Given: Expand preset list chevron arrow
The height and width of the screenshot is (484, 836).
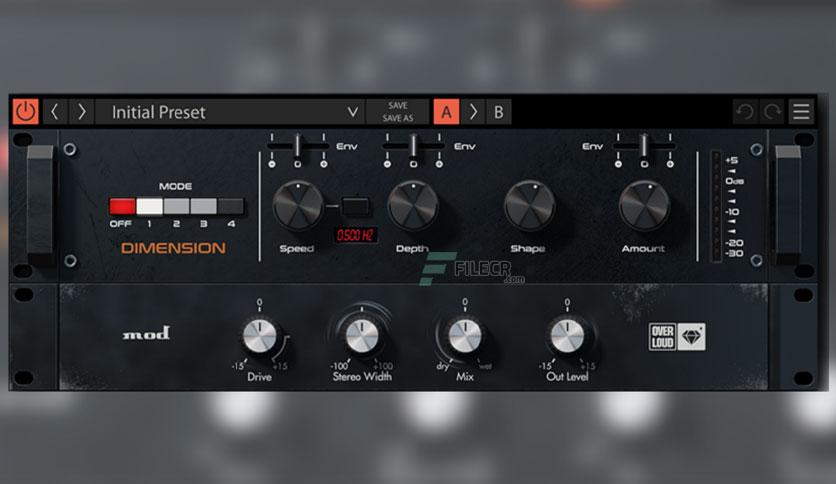Looking at the screenshot, I should (x=352, y=112).
